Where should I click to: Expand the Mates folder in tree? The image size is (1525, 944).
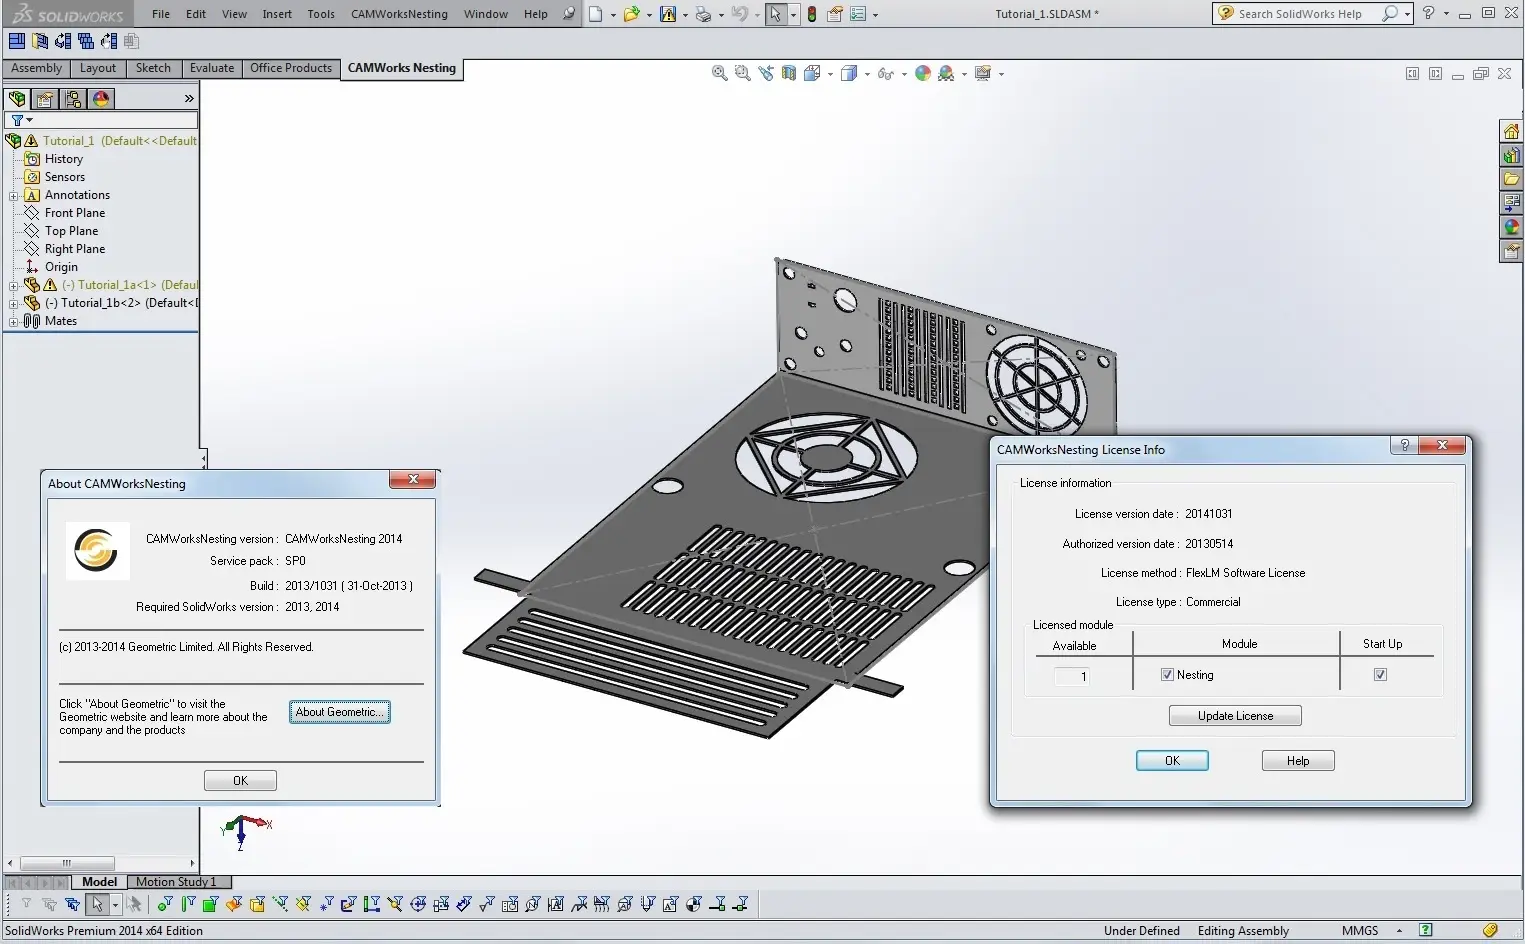[x=13, y=322]
